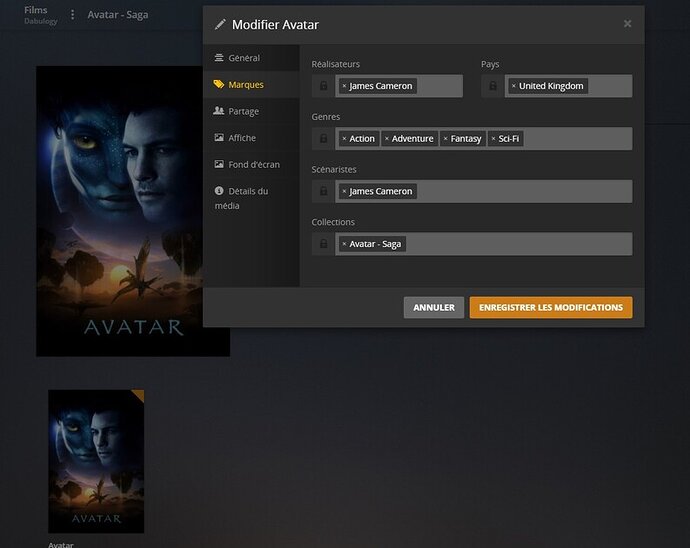Click the Films library link
The height and width of the screenshot is (548, 690).
(36, 10)
